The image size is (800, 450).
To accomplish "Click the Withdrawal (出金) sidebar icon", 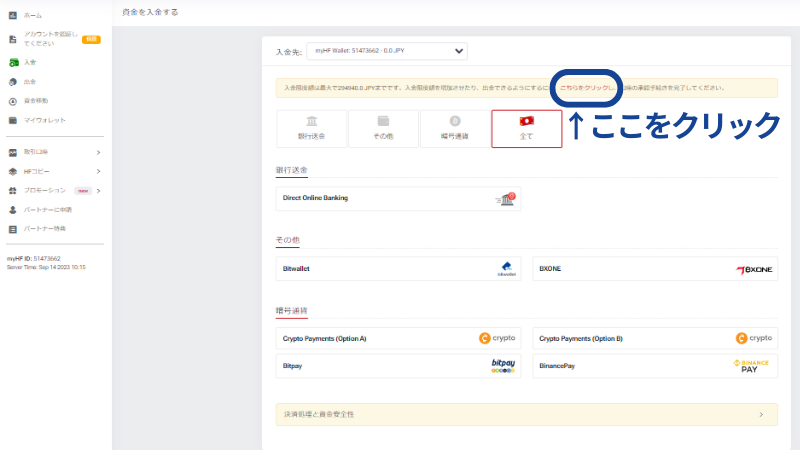I will [x=13, y=81].
